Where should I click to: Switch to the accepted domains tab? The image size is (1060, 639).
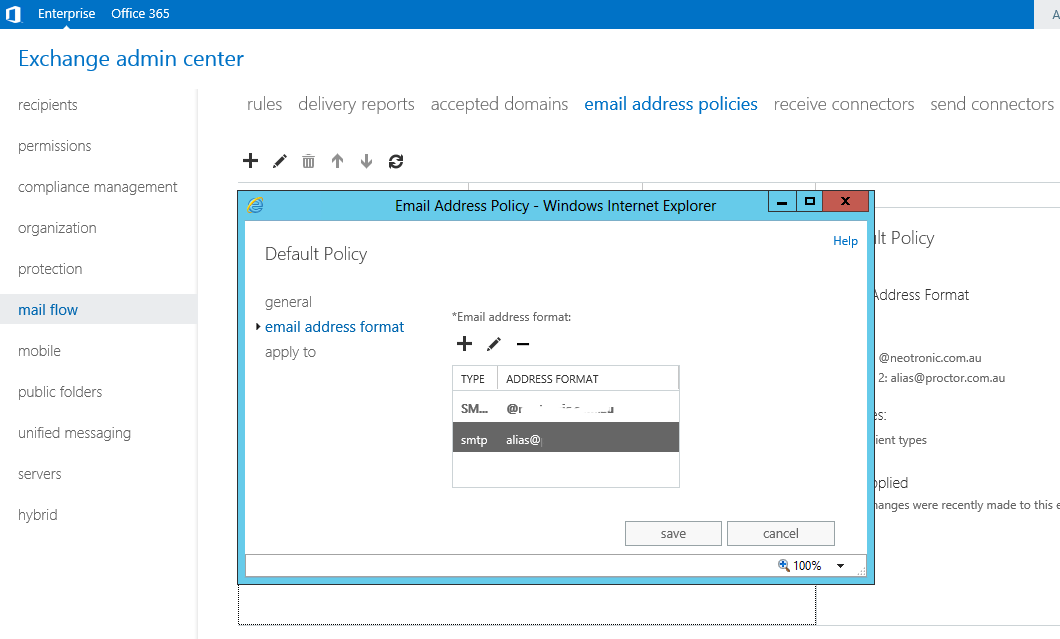coord(499,104)
